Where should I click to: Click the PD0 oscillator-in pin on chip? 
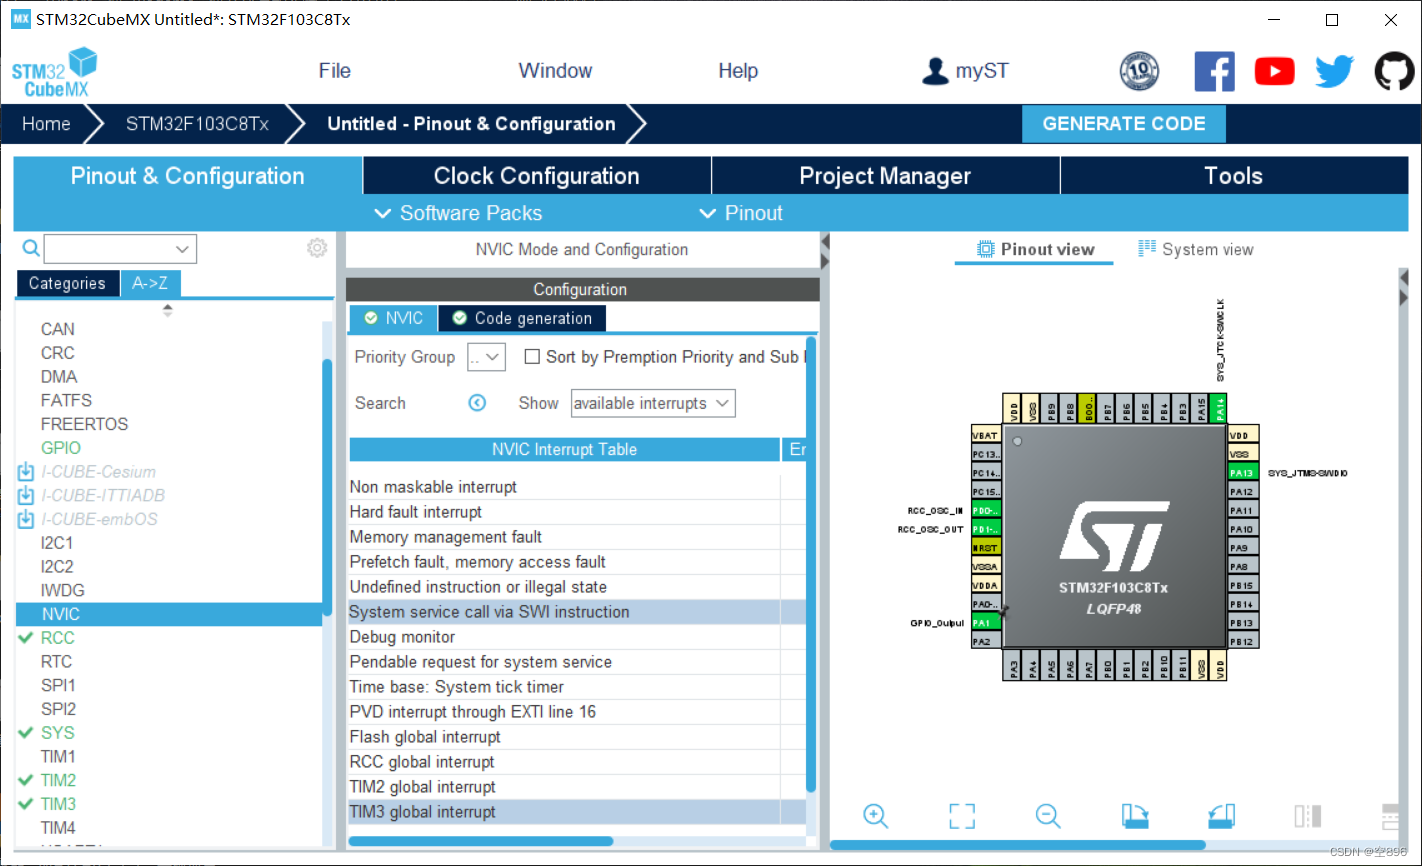[986, 510]
